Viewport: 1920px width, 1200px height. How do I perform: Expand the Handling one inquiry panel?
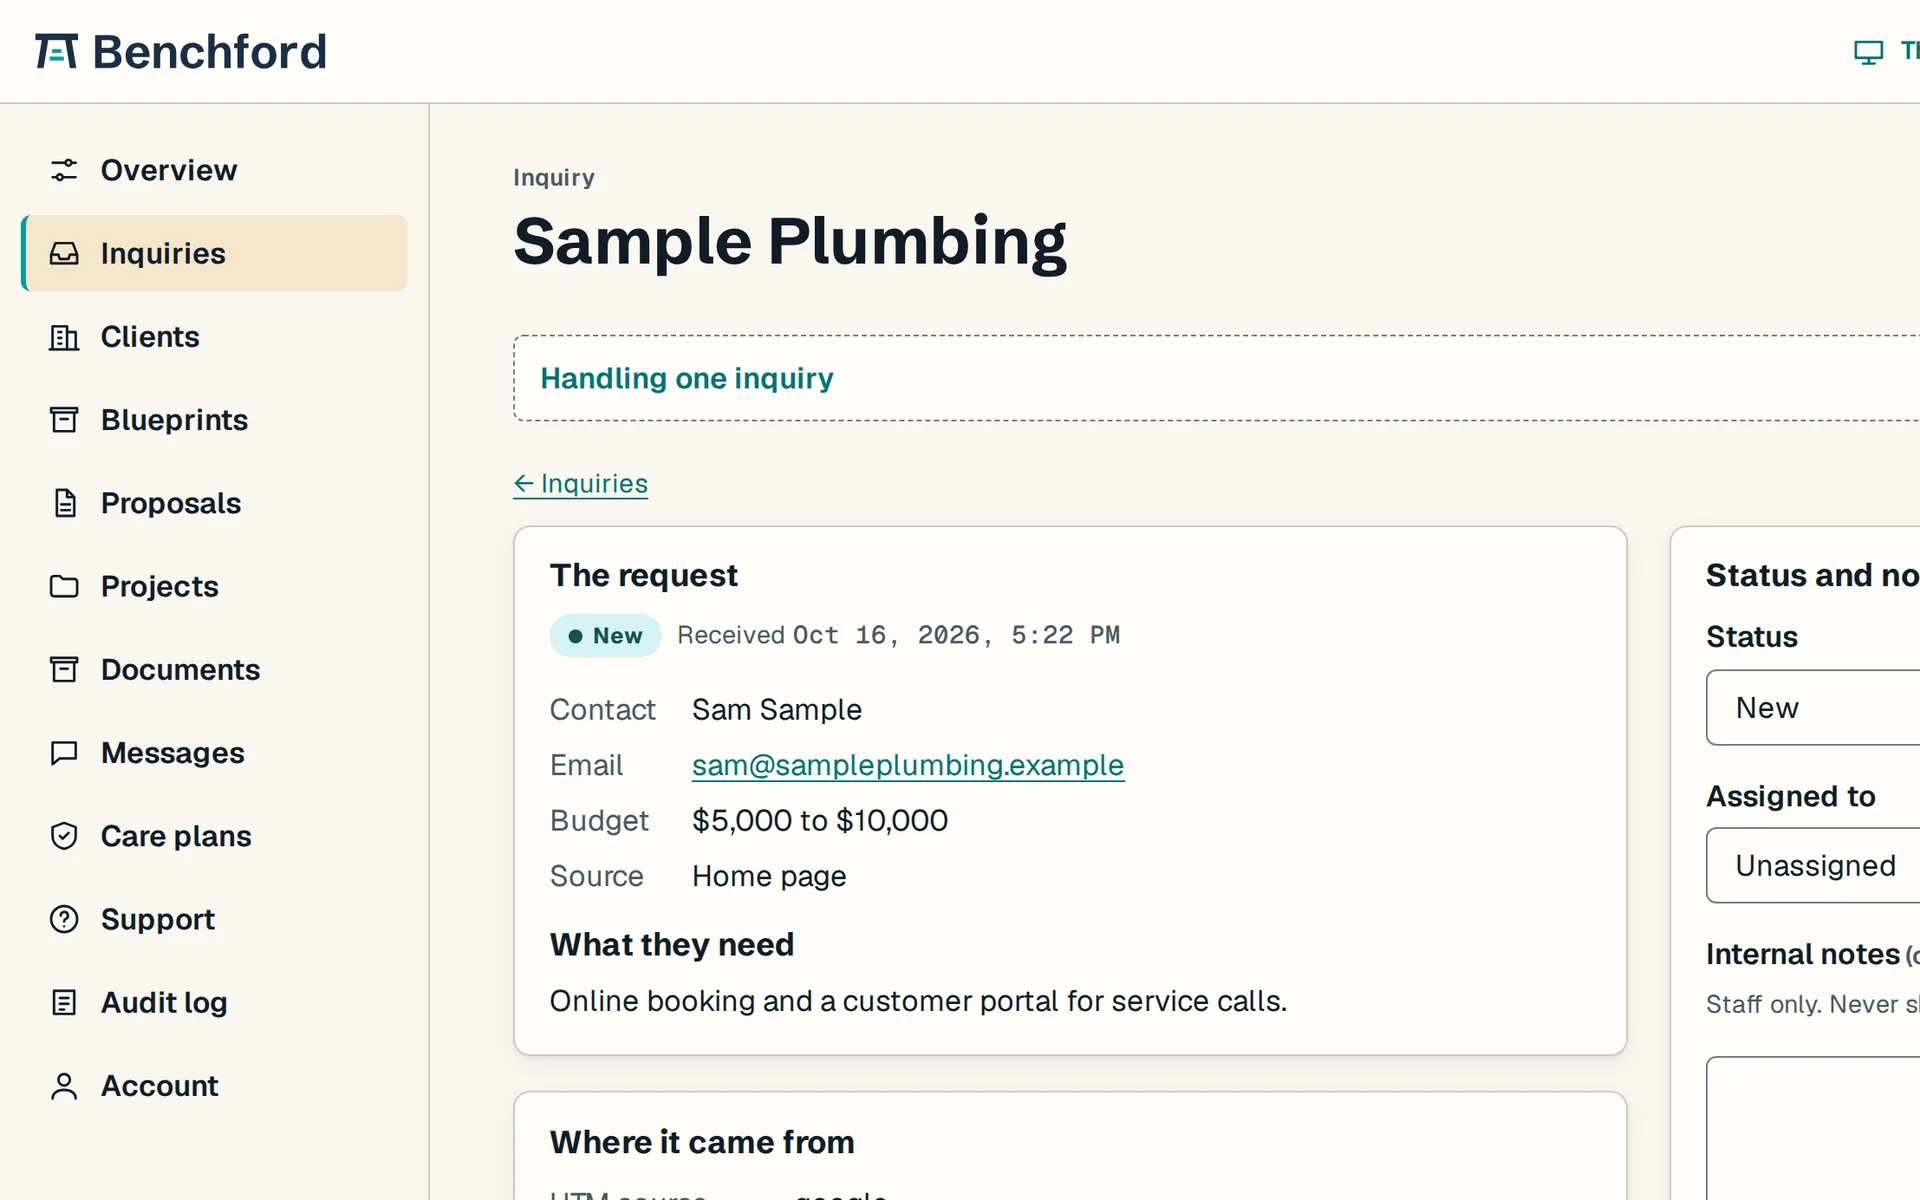click(1216, 378)
